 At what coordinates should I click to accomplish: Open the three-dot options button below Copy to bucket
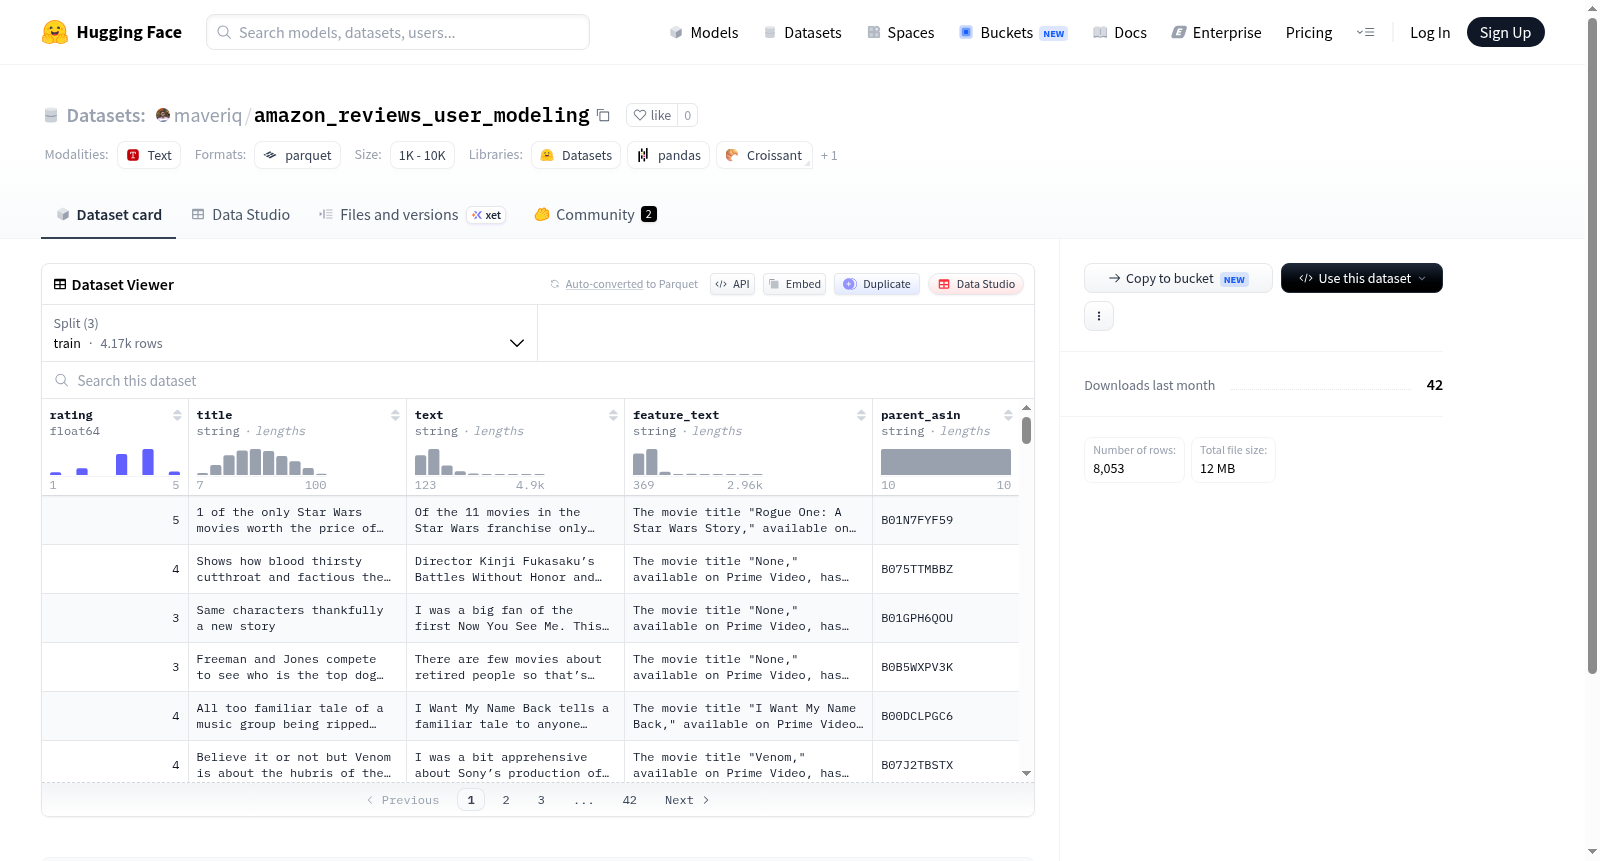pyautogui.click(x=1099, y=316)
